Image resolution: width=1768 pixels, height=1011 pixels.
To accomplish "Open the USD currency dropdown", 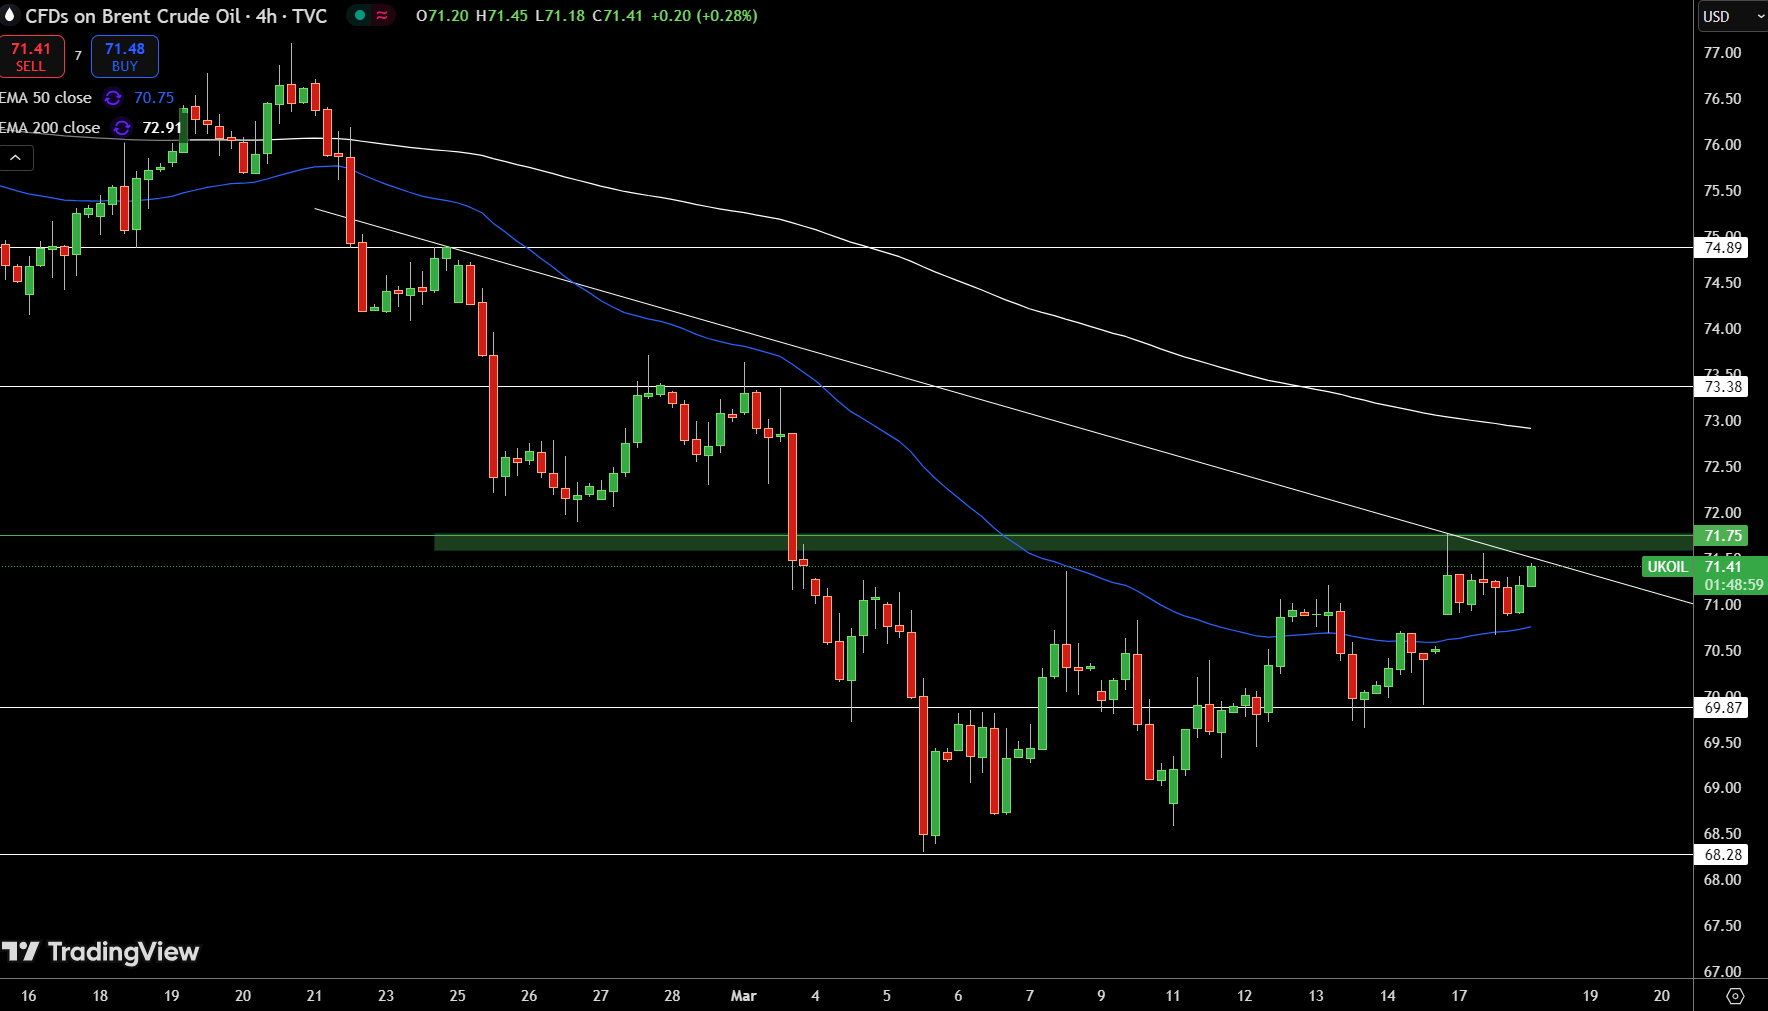I will coord(1733,16).
